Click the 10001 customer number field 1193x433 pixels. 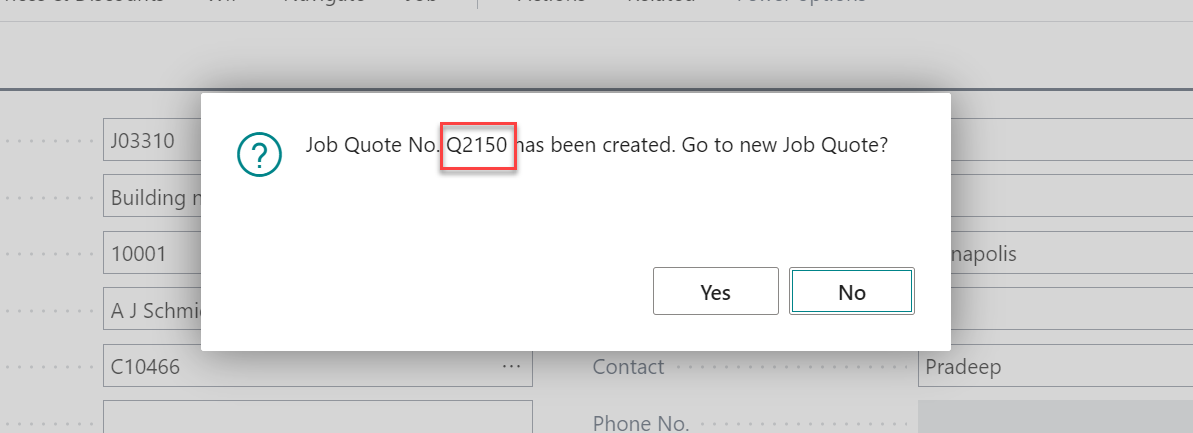[x=152, y=254]
